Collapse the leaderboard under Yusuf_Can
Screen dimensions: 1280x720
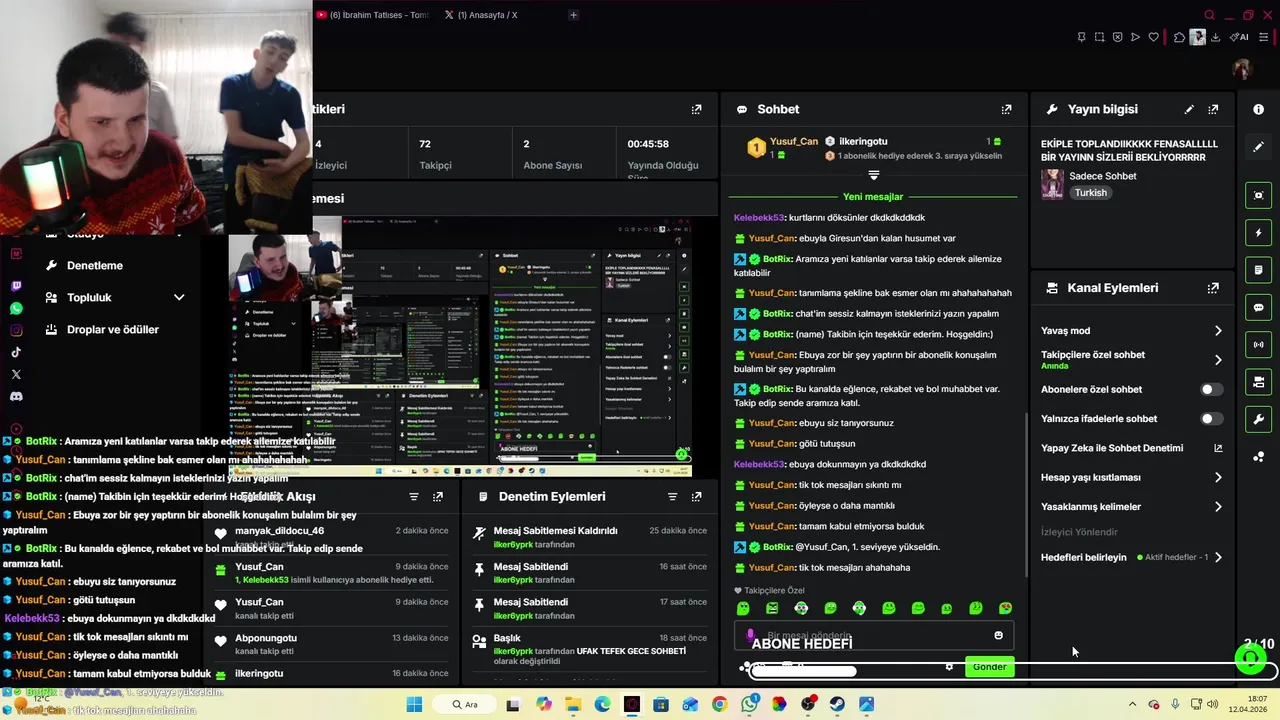pos(873,175)
